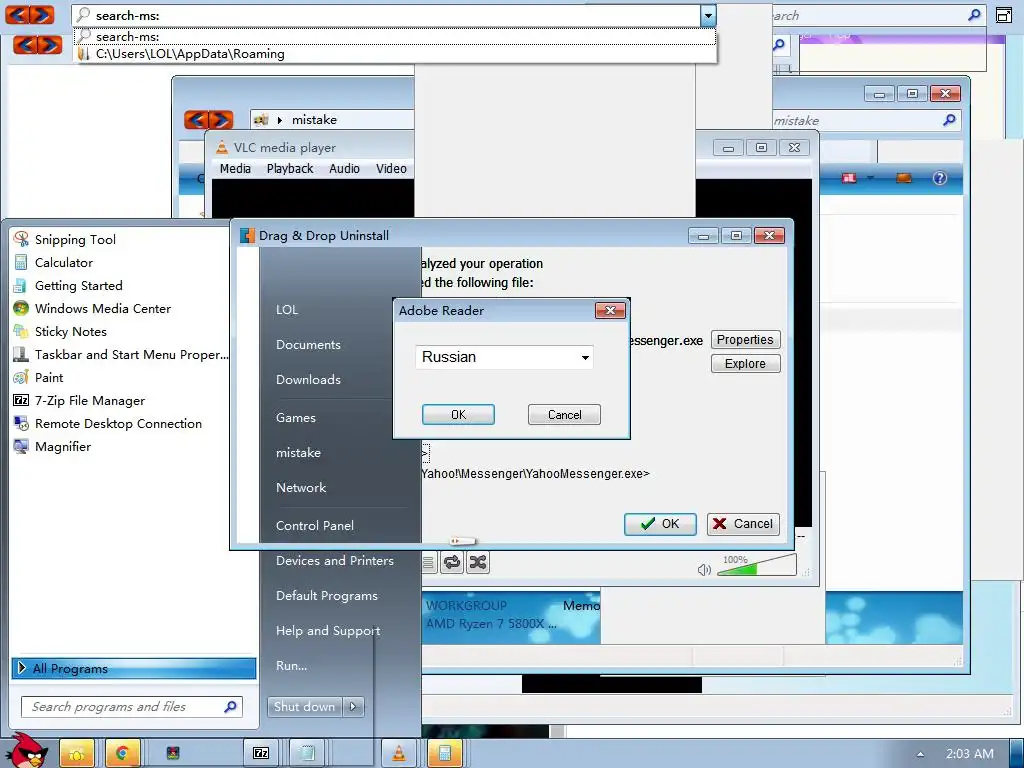Screen dimensions: 1024x768
Task: Open help icon in mistake window toolbar
Action: 939,178
